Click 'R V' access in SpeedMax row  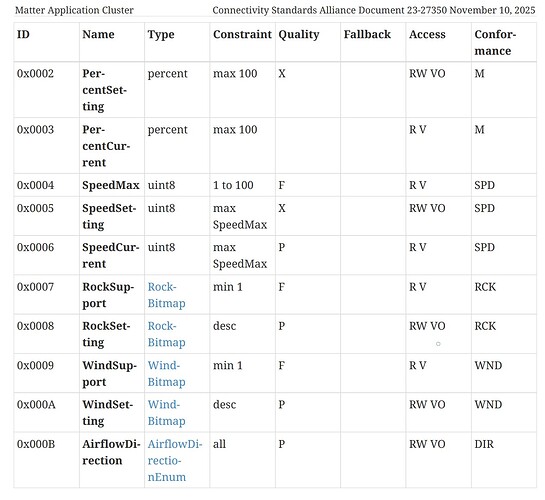(x=417, y=185)
